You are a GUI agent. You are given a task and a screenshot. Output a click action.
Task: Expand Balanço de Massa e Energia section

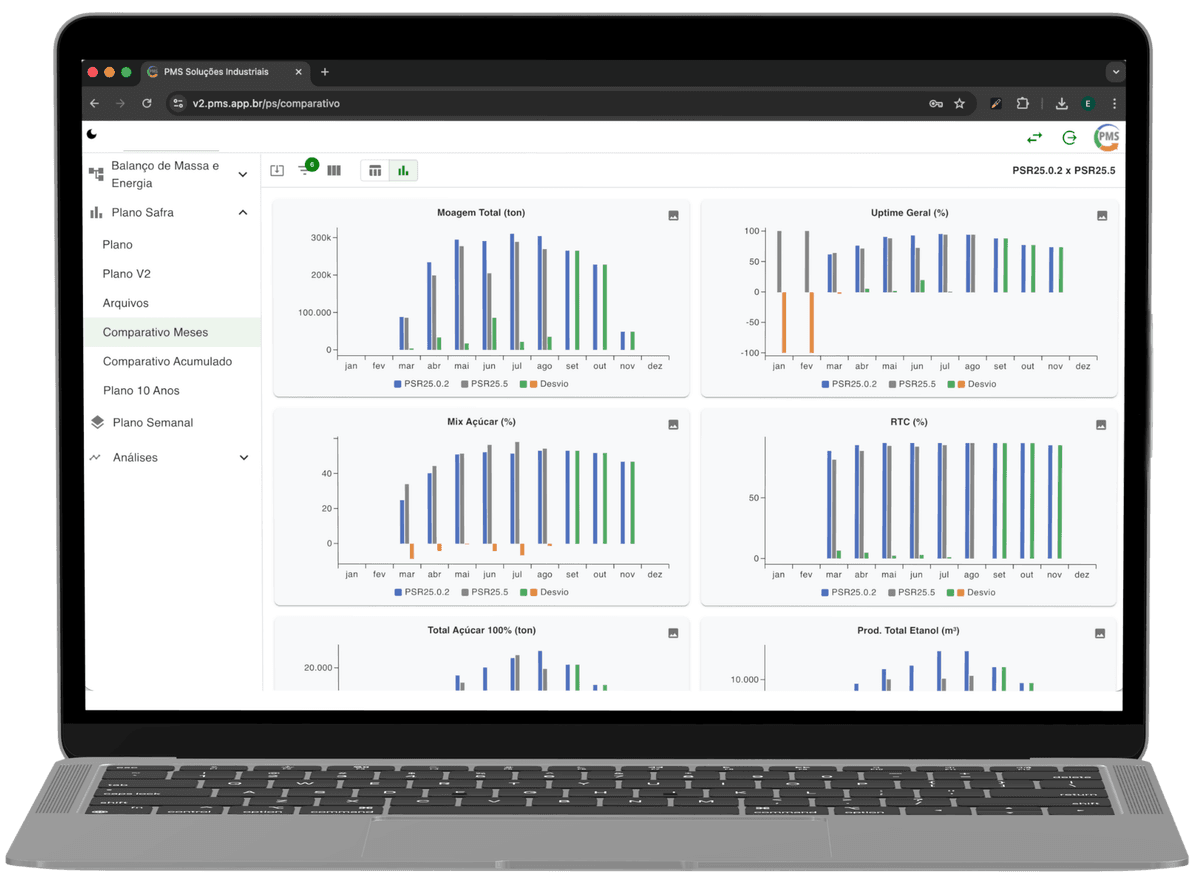pos(242,175)
